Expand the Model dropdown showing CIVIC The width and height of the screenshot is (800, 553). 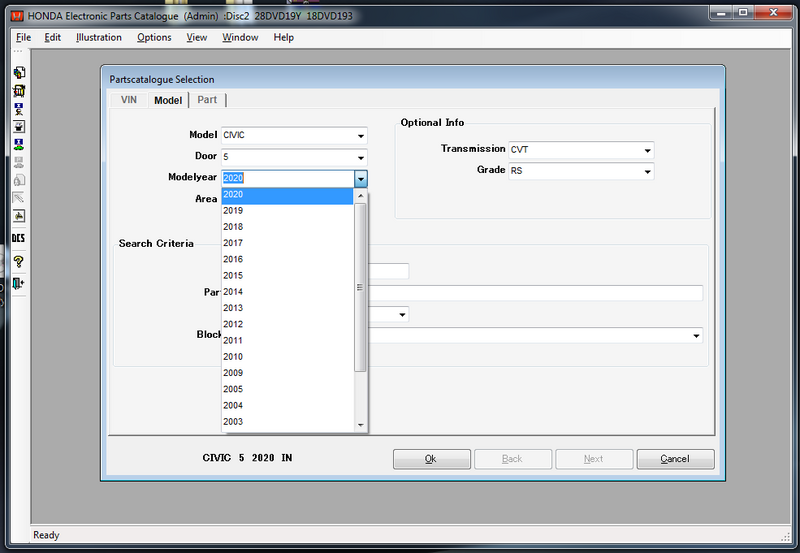[x=360, y=136]
